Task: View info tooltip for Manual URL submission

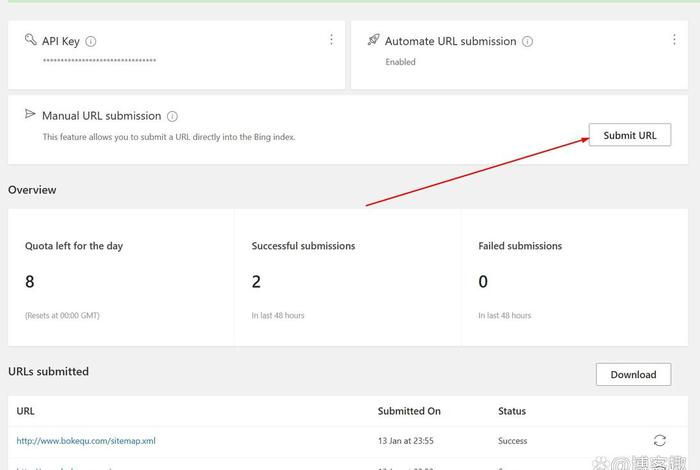Action: pyautogui.click(x=172, y=116)
